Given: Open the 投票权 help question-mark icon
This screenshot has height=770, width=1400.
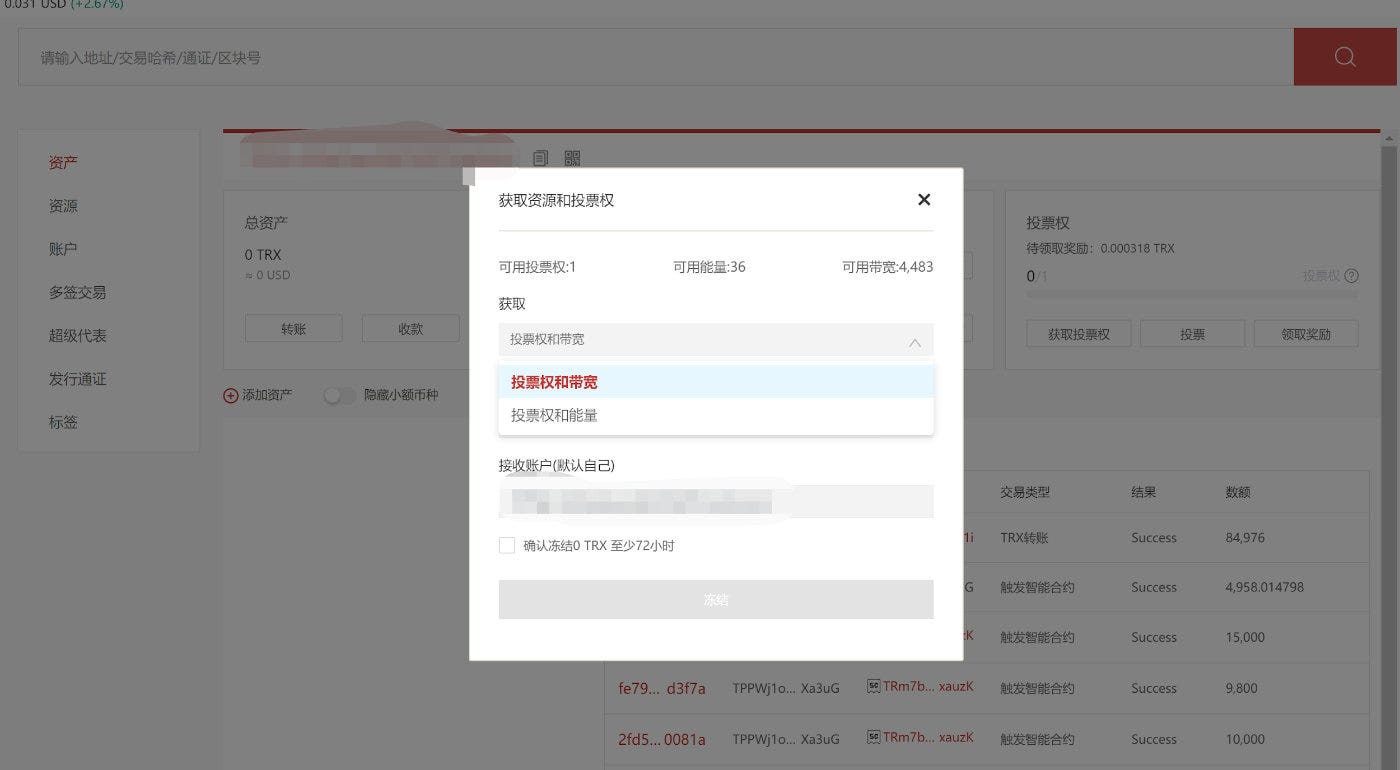Looking at the screenshot, I should 1352,276.
